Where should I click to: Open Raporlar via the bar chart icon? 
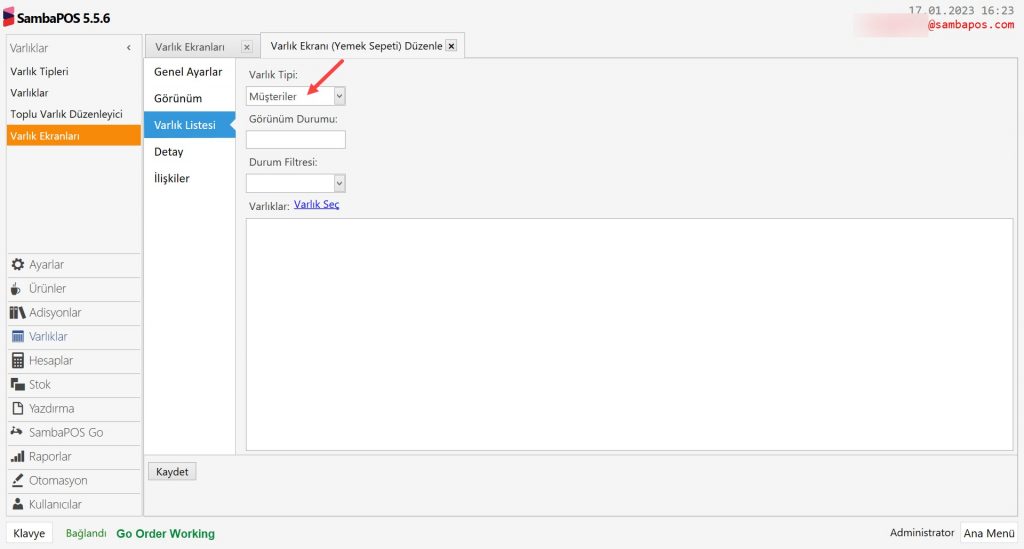[18, 457]
